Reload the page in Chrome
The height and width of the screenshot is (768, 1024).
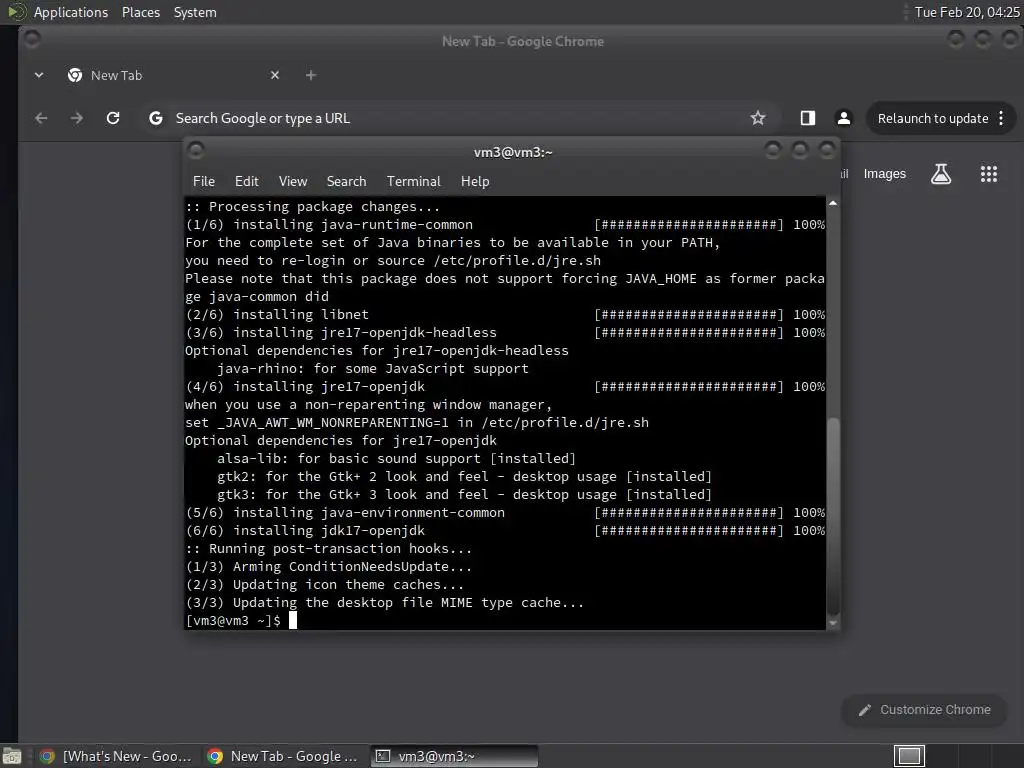point(113,118)
